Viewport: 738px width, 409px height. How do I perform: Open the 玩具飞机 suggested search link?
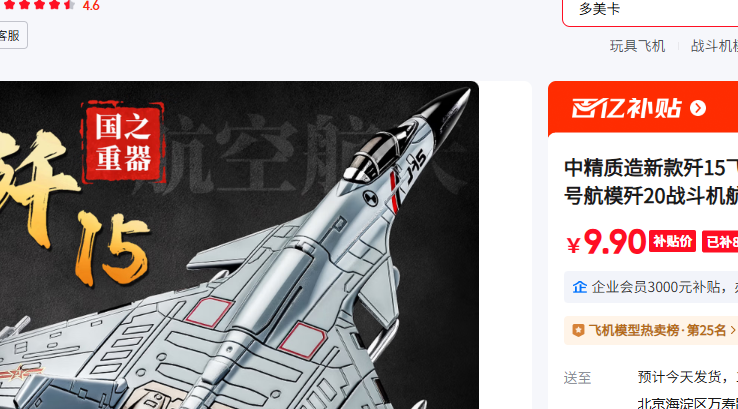[637, 46]
